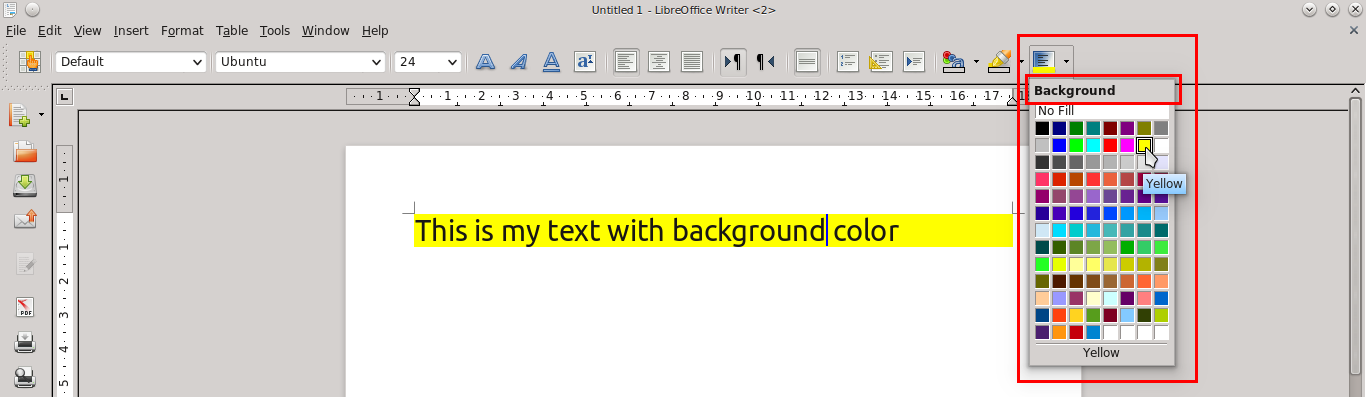Click the line spacing icon
Image resolution: width=1366 pixels, height=397 pixels.
[x=807, y=62]
